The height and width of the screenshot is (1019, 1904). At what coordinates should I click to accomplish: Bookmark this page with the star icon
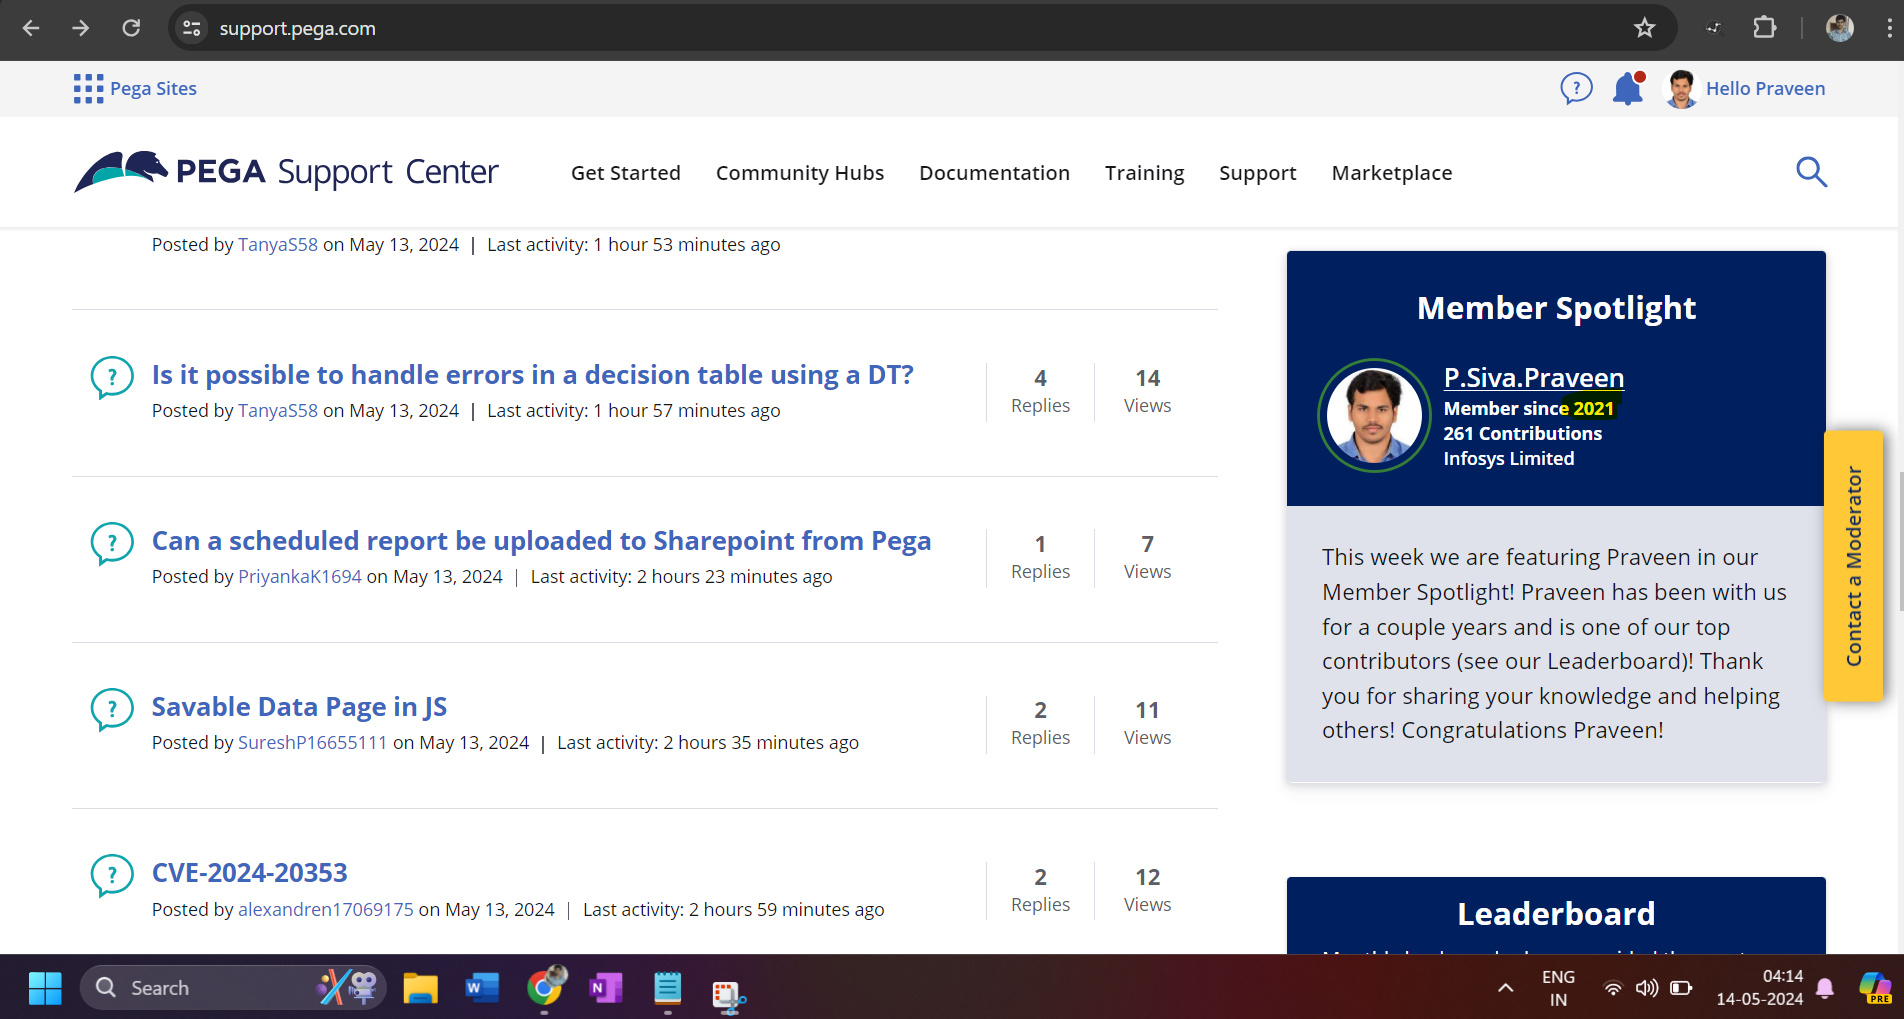pyautogui.click(x=1644, y=28)
